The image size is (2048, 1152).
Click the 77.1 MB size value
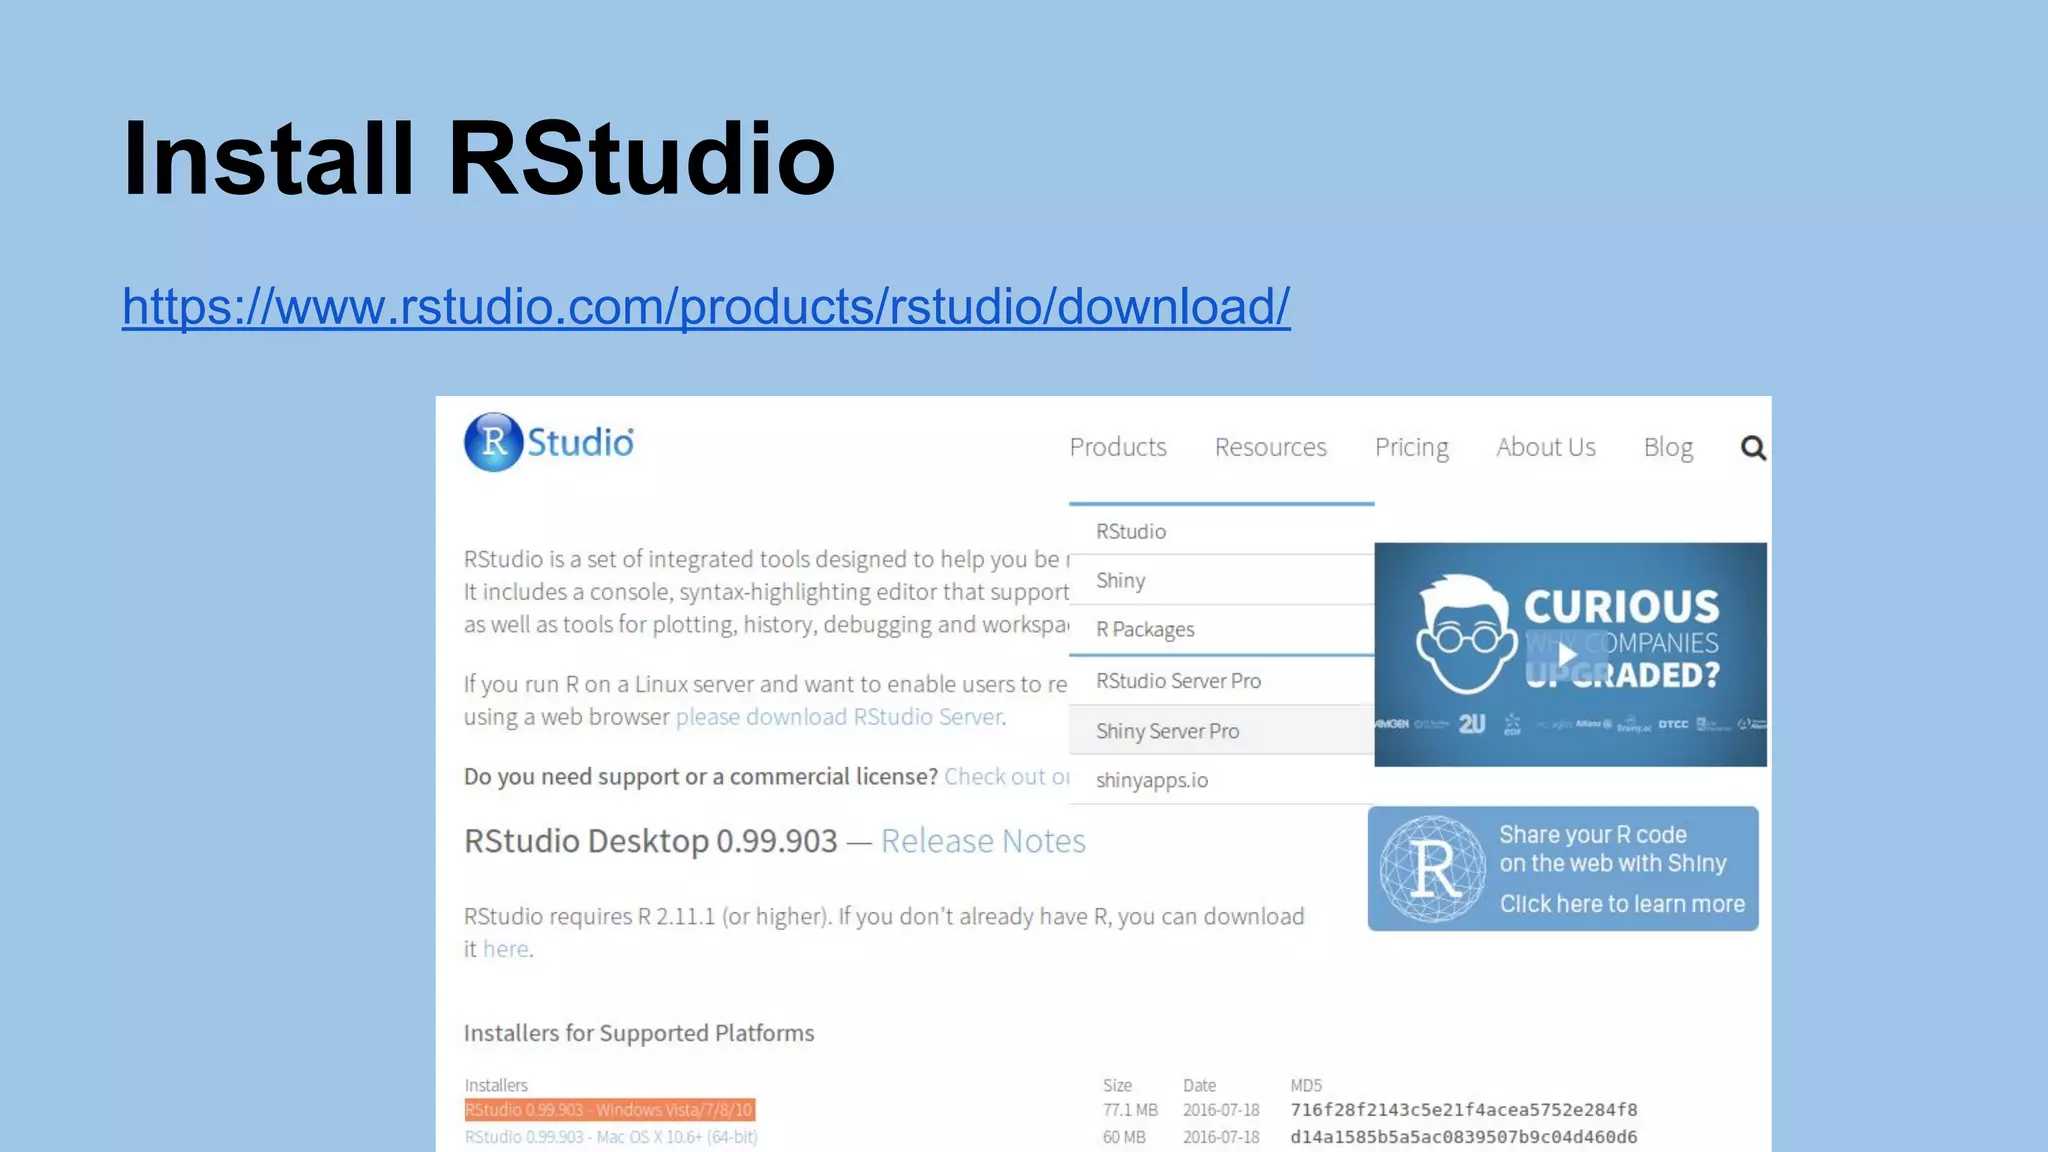1130,1110
